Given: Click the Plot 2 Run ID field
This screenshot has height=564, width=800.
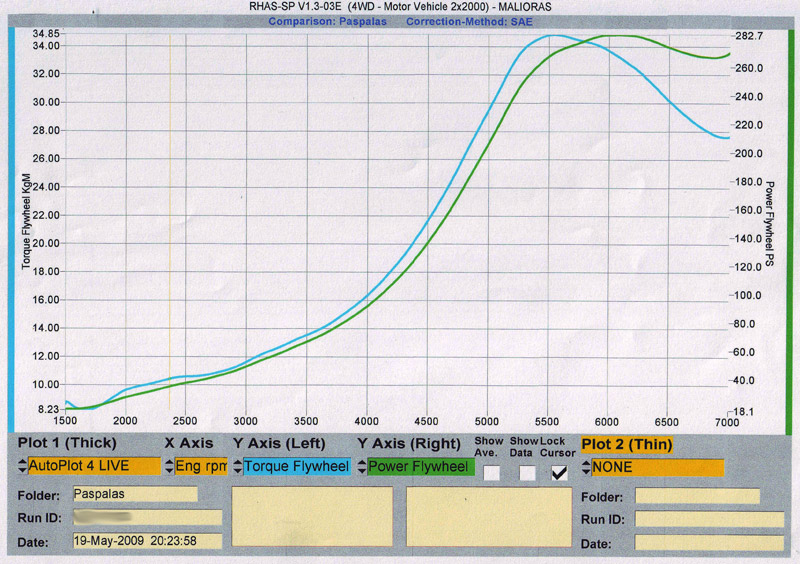Looking at the screenshot, I should point(709,520).
